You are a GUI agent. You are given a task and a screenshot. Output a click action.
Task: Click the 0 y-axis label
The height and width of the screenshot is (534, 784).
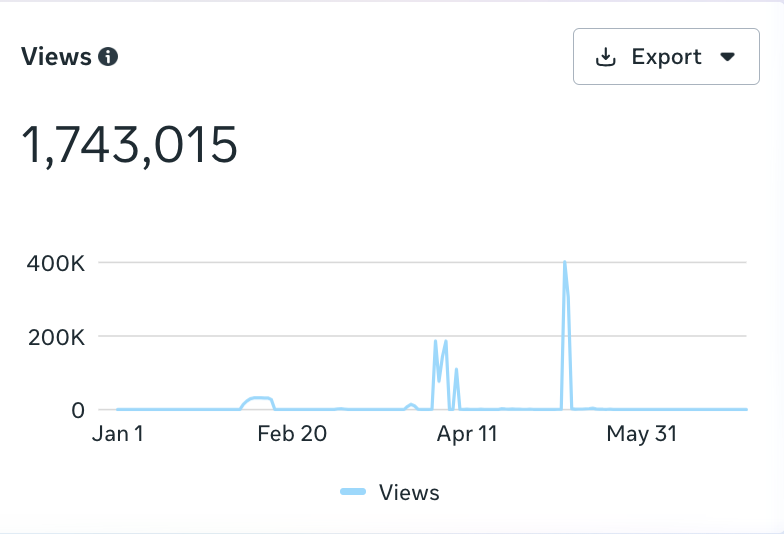point(77,409)
